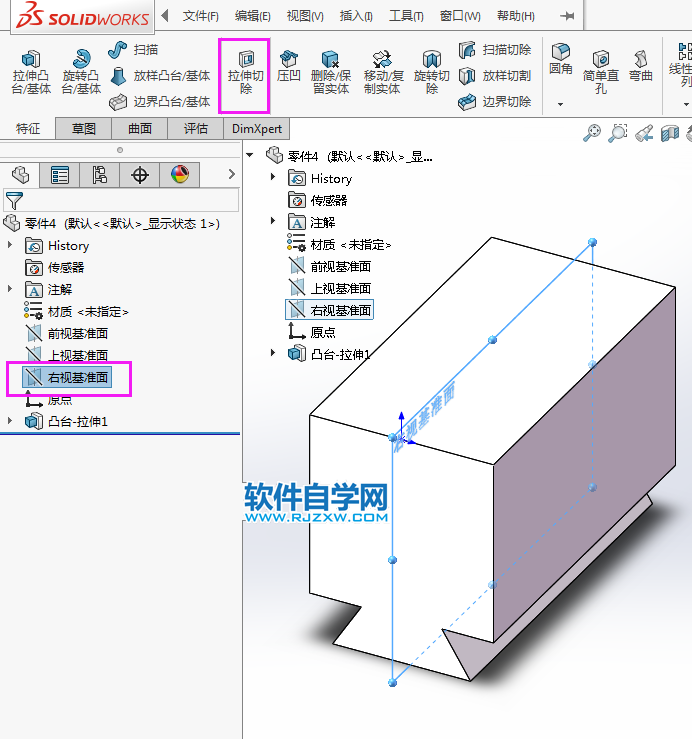
Task: Pin the menu bar with pushpin
Action: click(x=567, y=16)
